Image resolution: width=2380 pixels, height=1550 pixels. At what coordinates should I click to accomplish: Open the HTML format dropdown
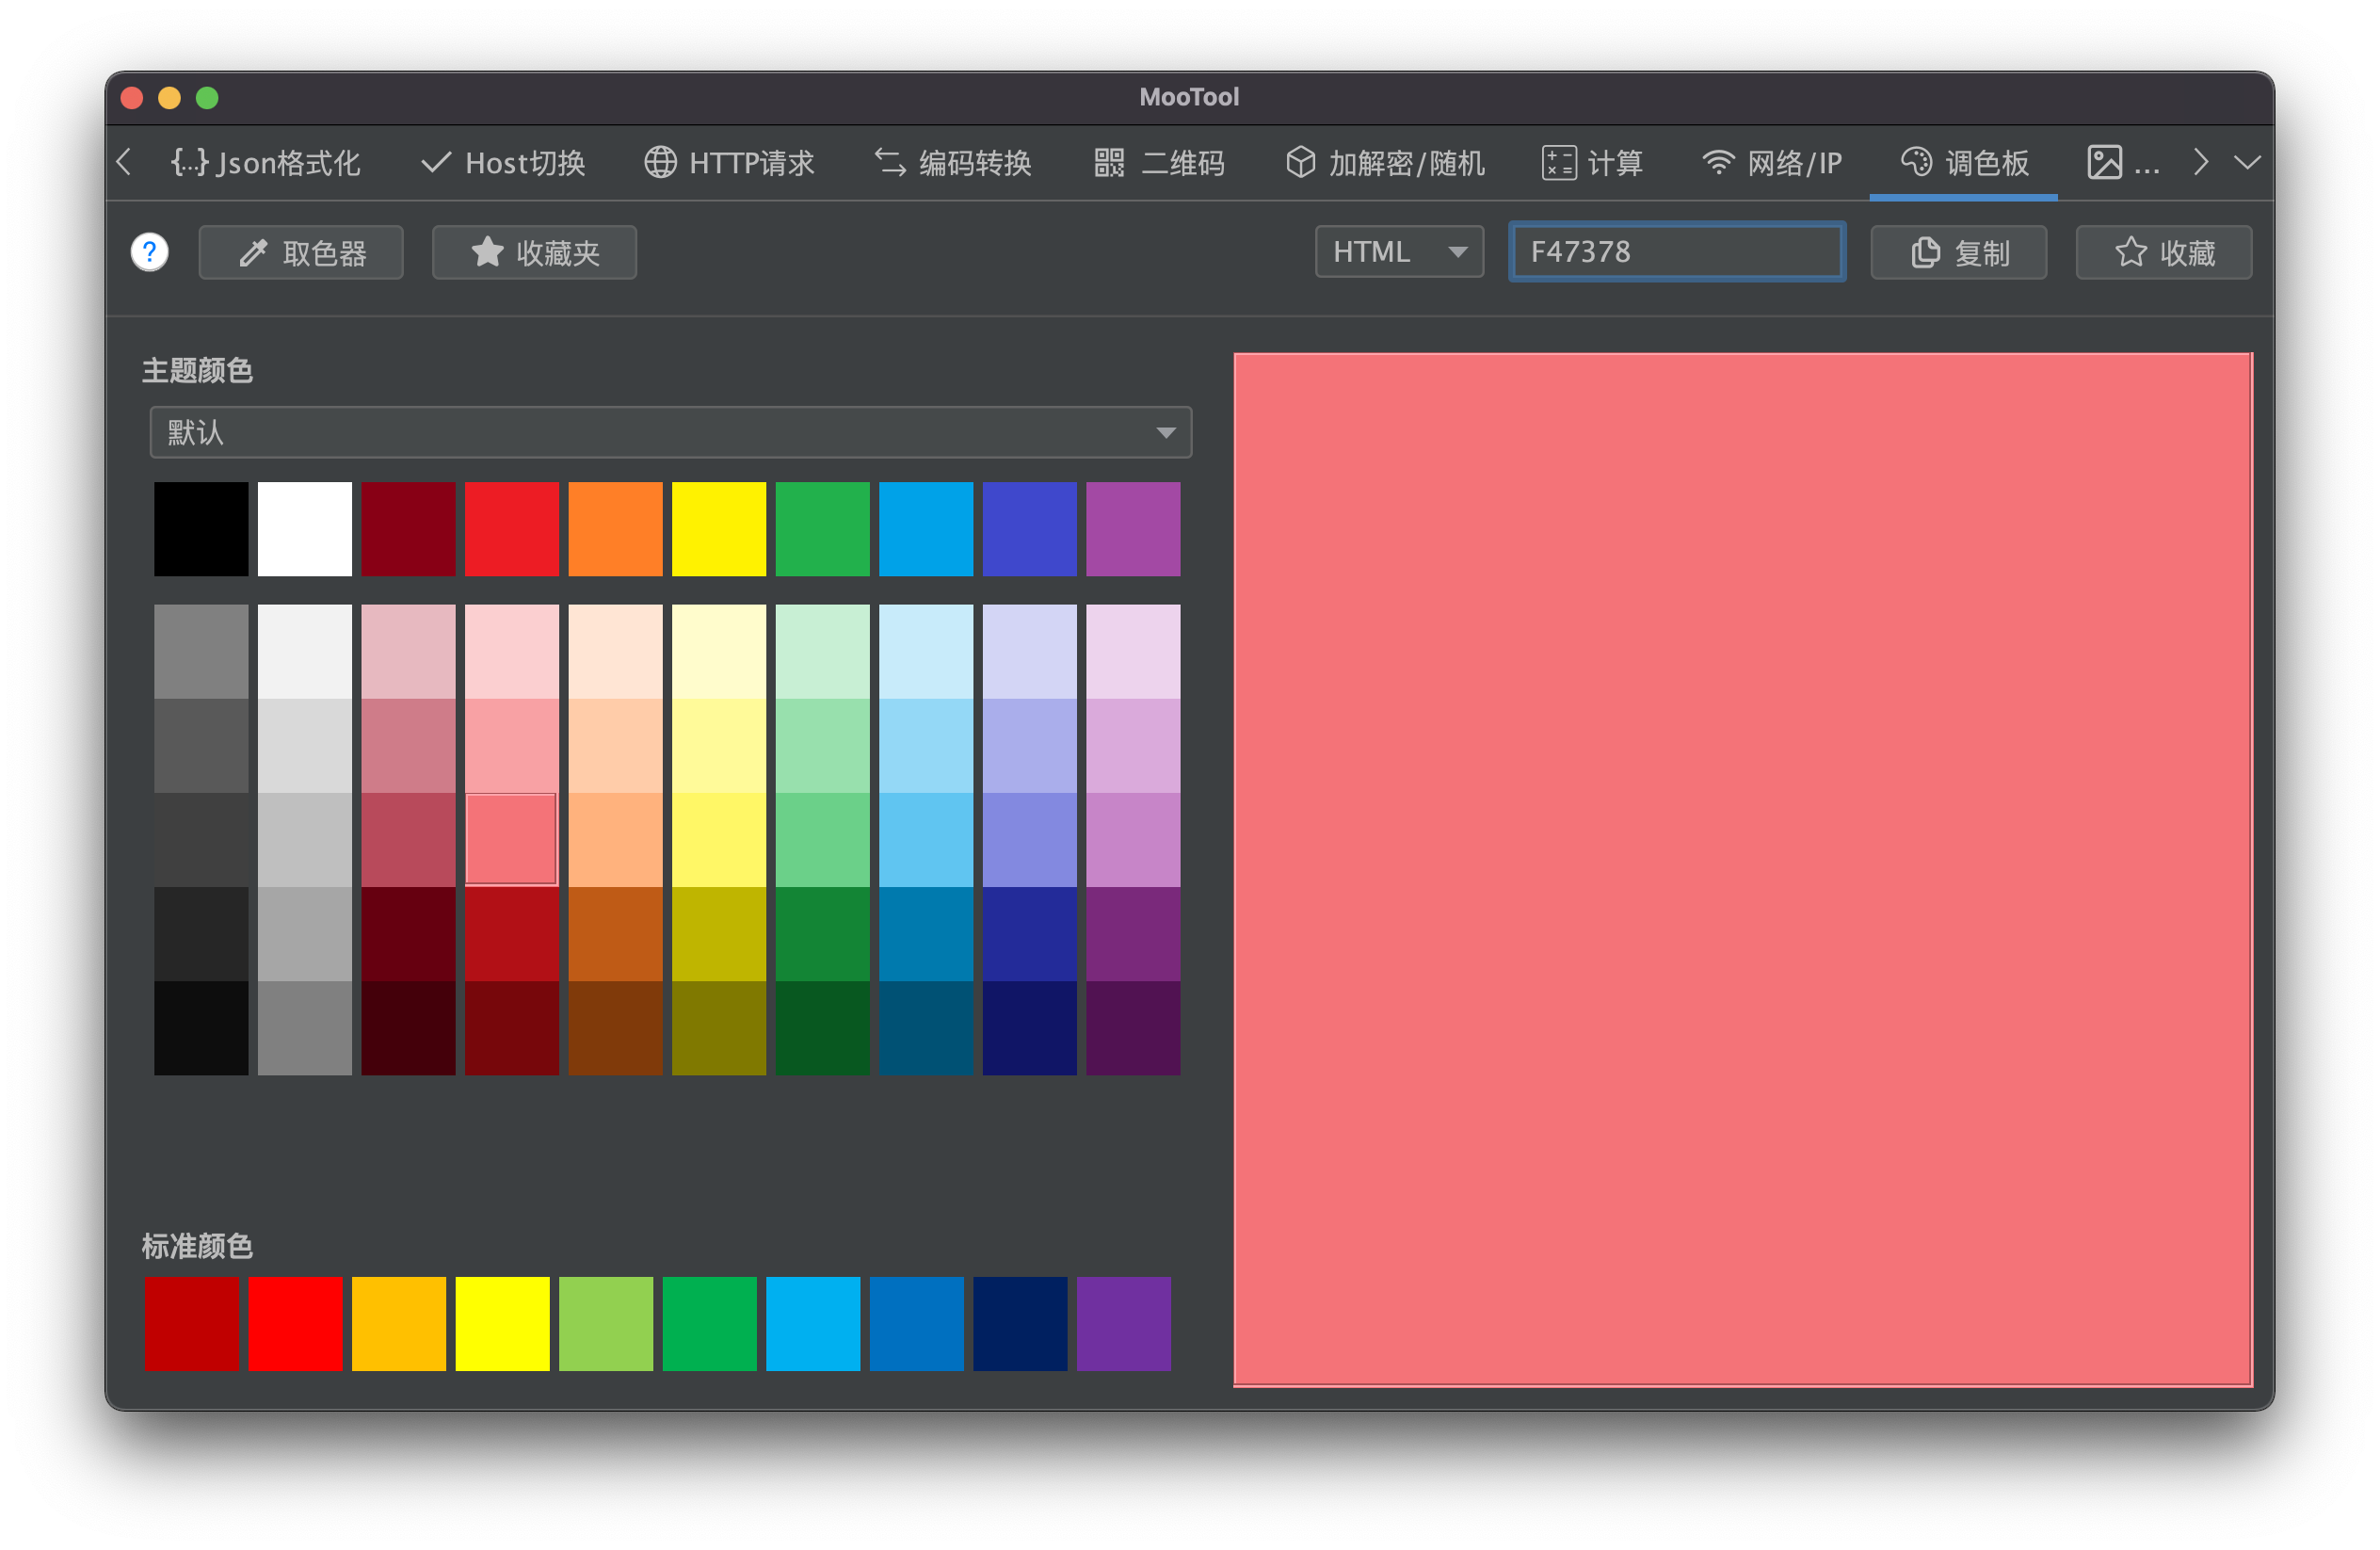[1398, 251]
